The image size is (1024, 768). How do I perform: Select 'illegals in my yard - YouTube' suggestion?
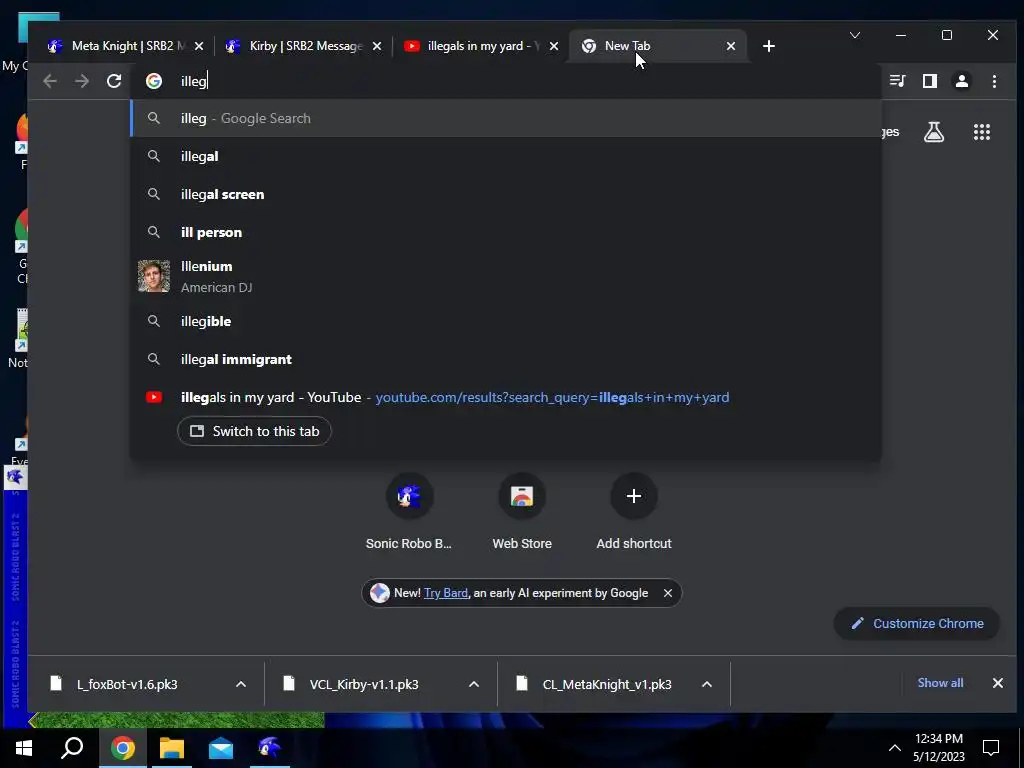(506, 397)
